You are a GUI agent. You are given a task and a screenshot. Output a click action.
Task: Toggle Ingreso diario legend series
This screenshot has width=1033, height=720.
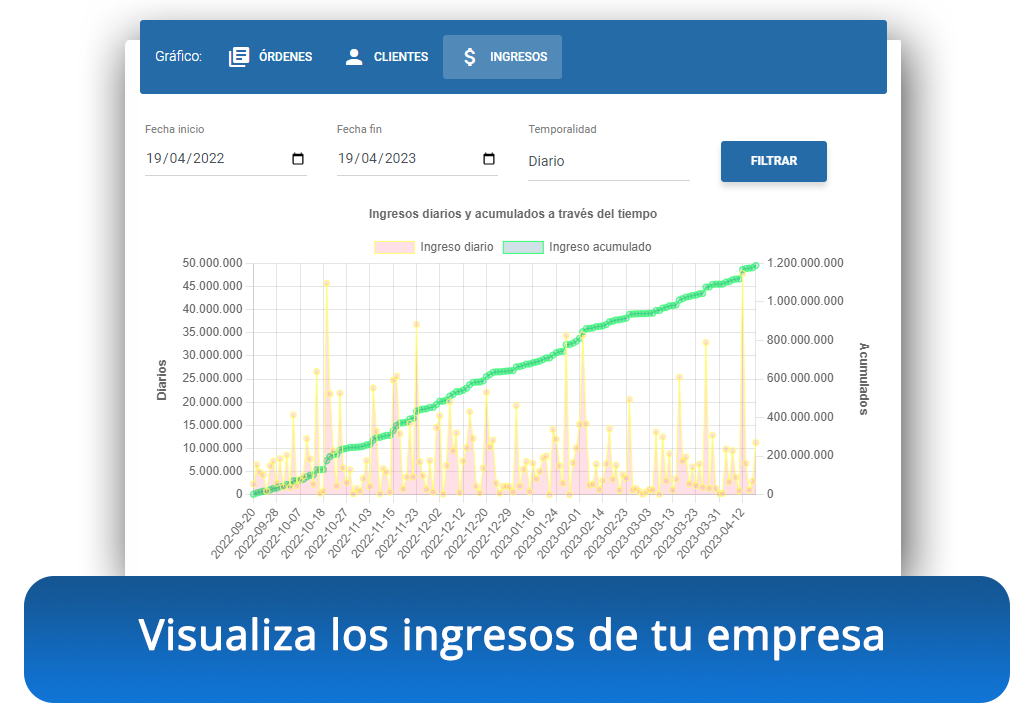coord(456,247)
